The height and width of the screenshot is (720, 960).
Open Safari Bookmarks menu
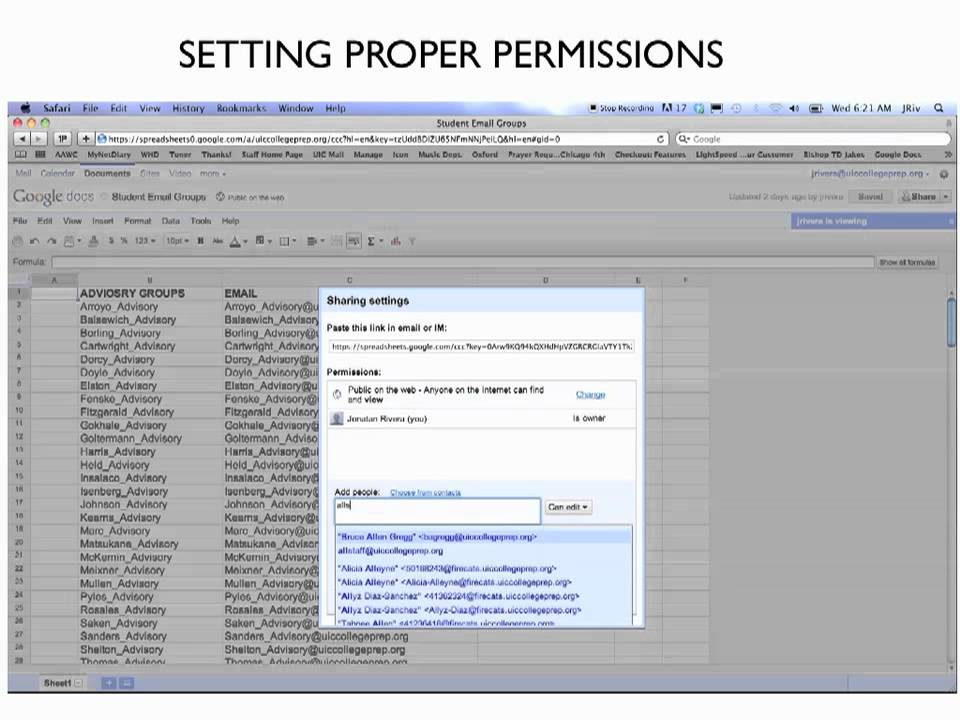click(241, 108)
